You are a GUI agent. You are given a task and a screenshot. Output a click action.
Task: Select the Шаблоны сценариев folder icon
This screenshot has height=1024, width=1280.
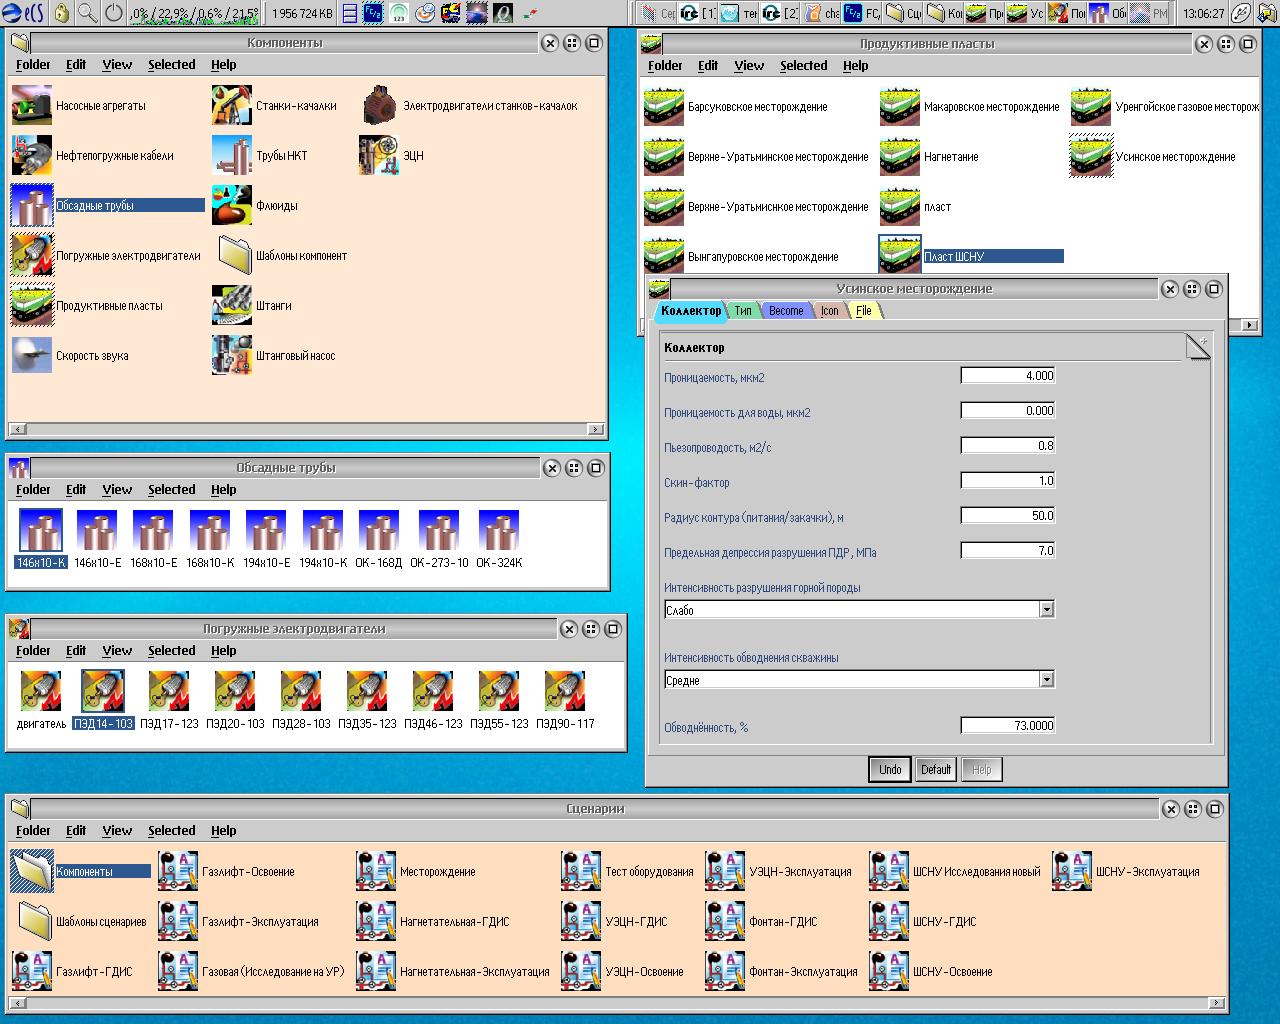pos(32,922)
